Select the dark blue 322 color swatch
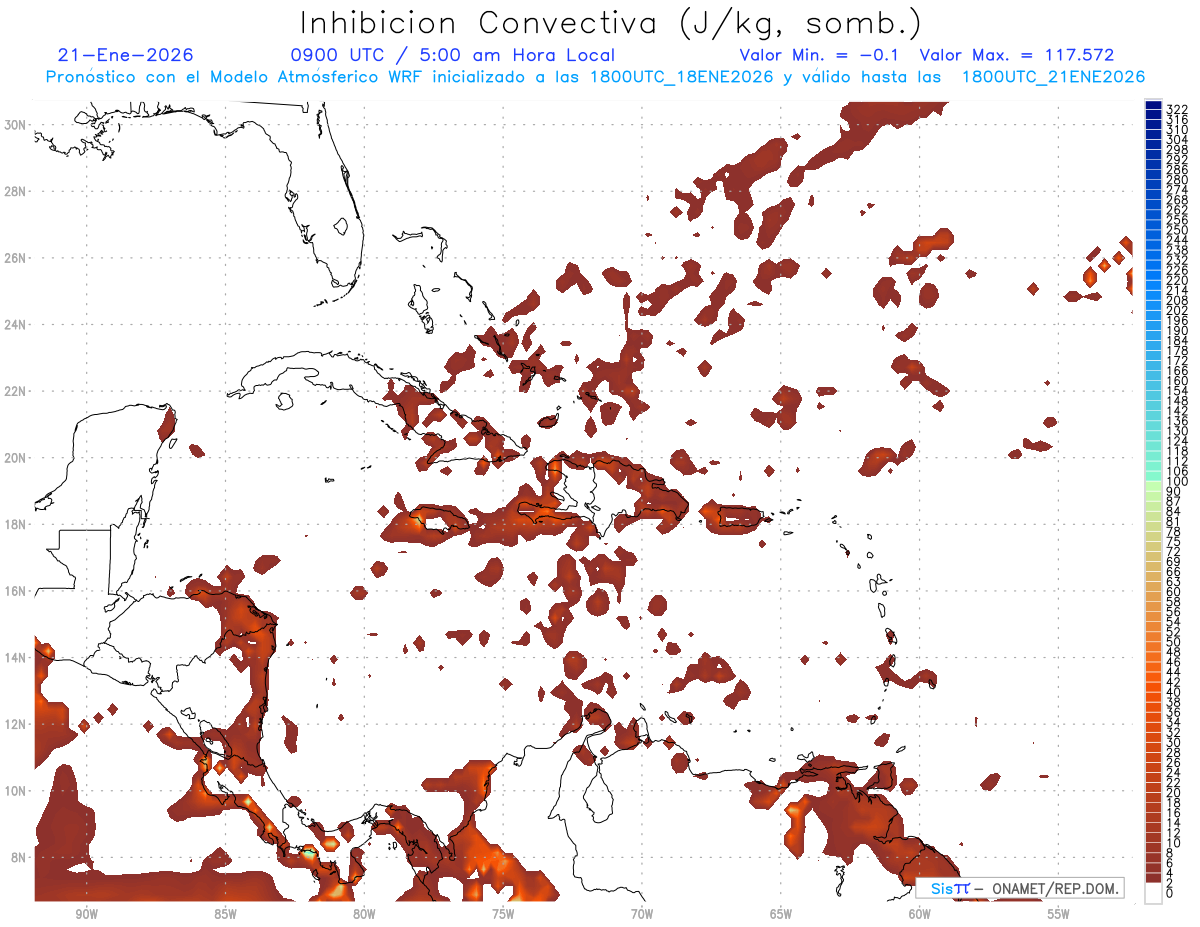 tap(1153, 104)
